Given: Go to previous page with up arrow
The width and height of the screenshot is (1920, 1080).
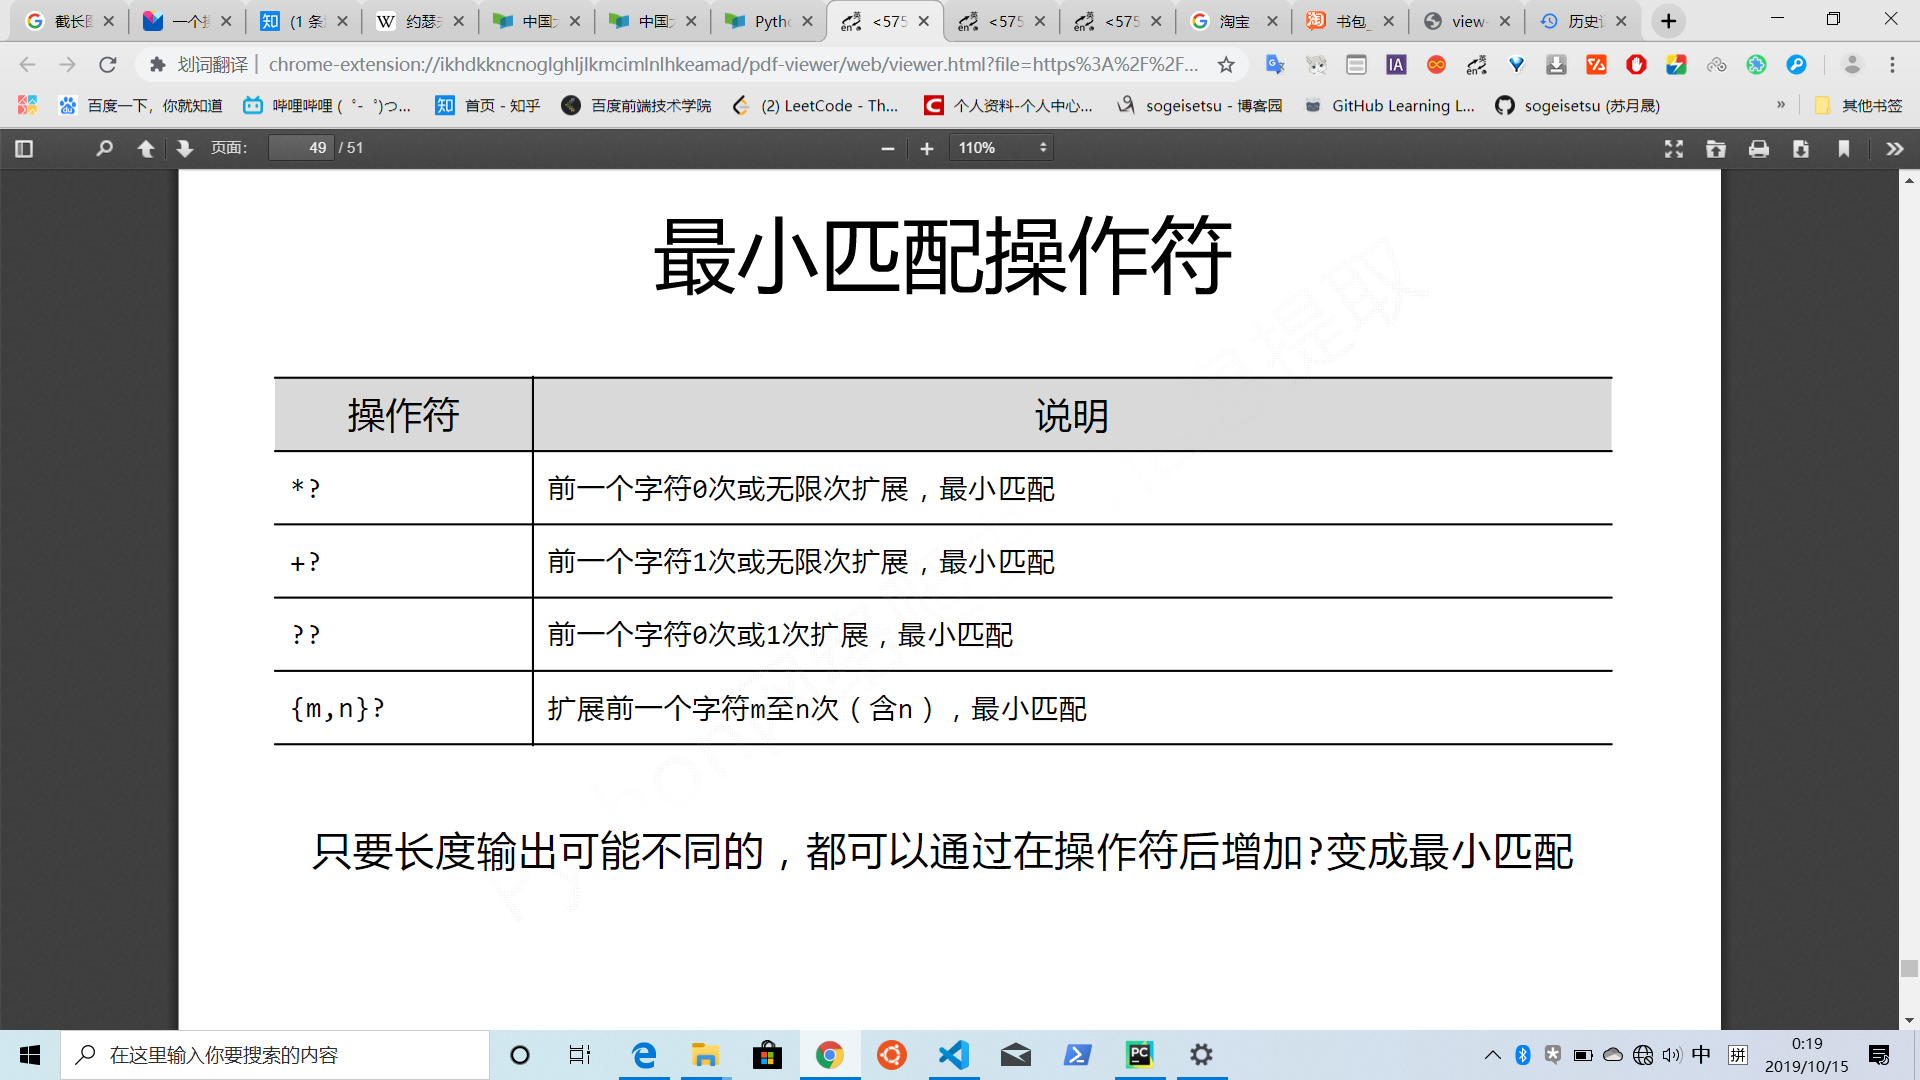Looking at the screenshot, I should 145,148.
